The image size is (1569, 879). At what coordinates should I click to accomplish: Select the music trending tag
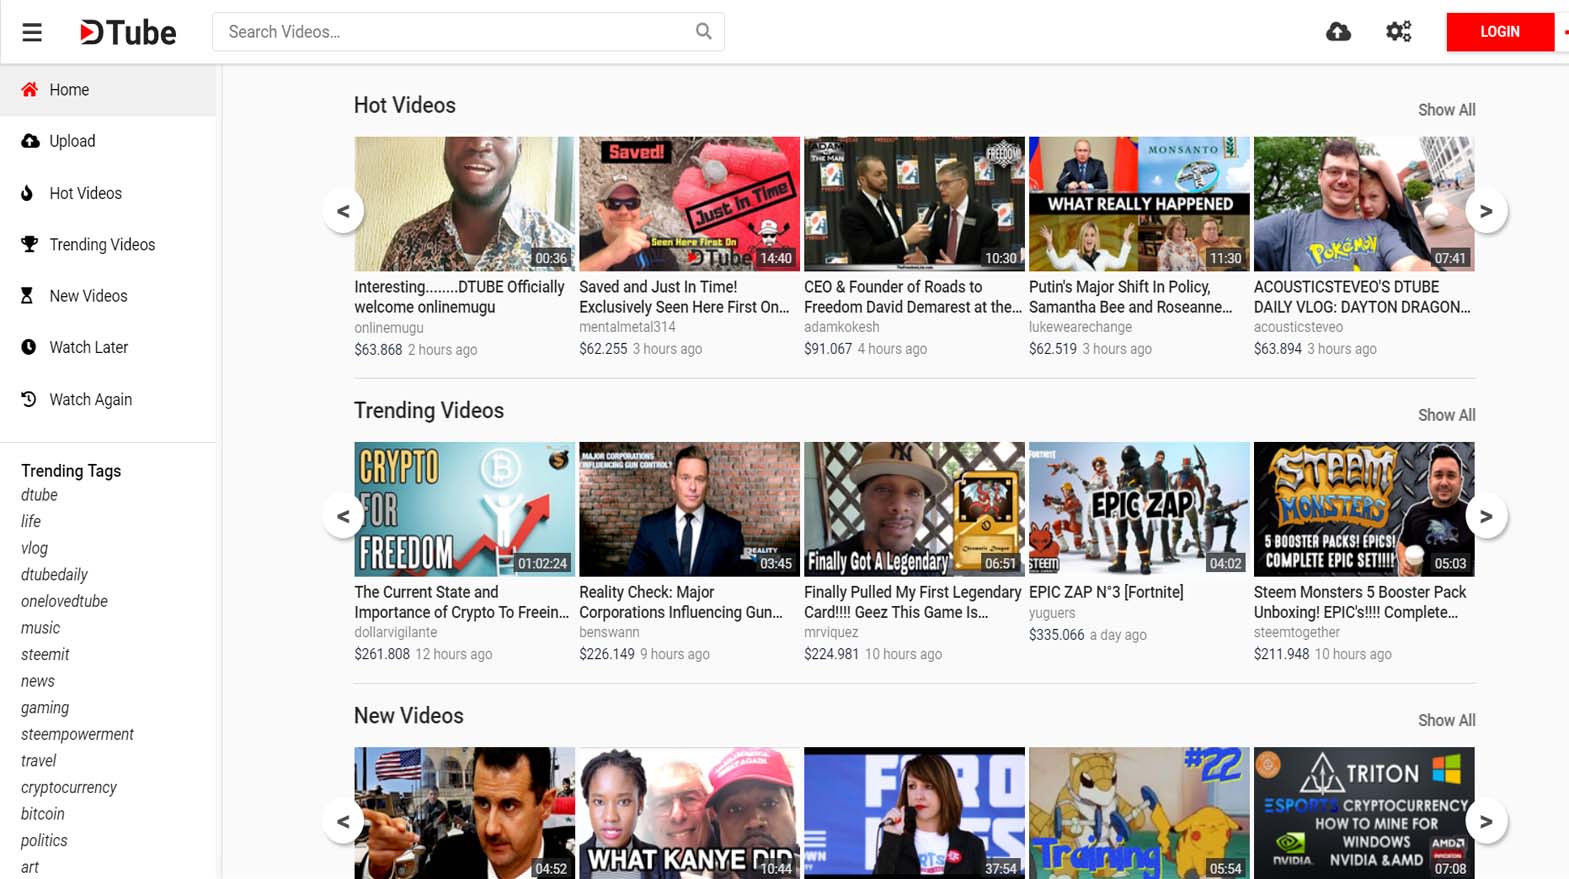40,628
